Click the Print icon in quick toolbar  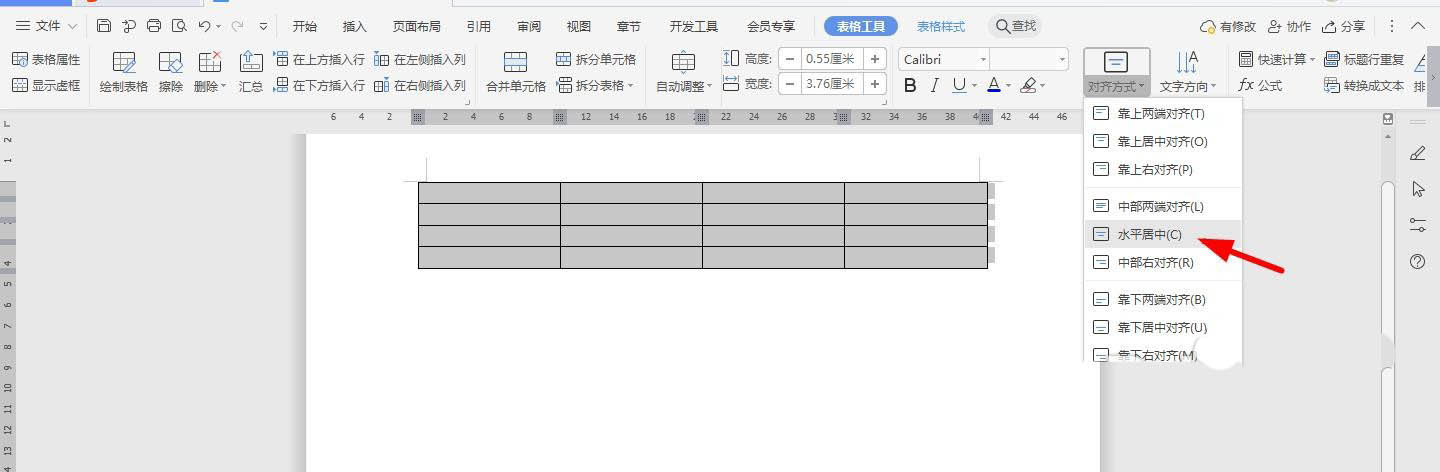point(154,26)
